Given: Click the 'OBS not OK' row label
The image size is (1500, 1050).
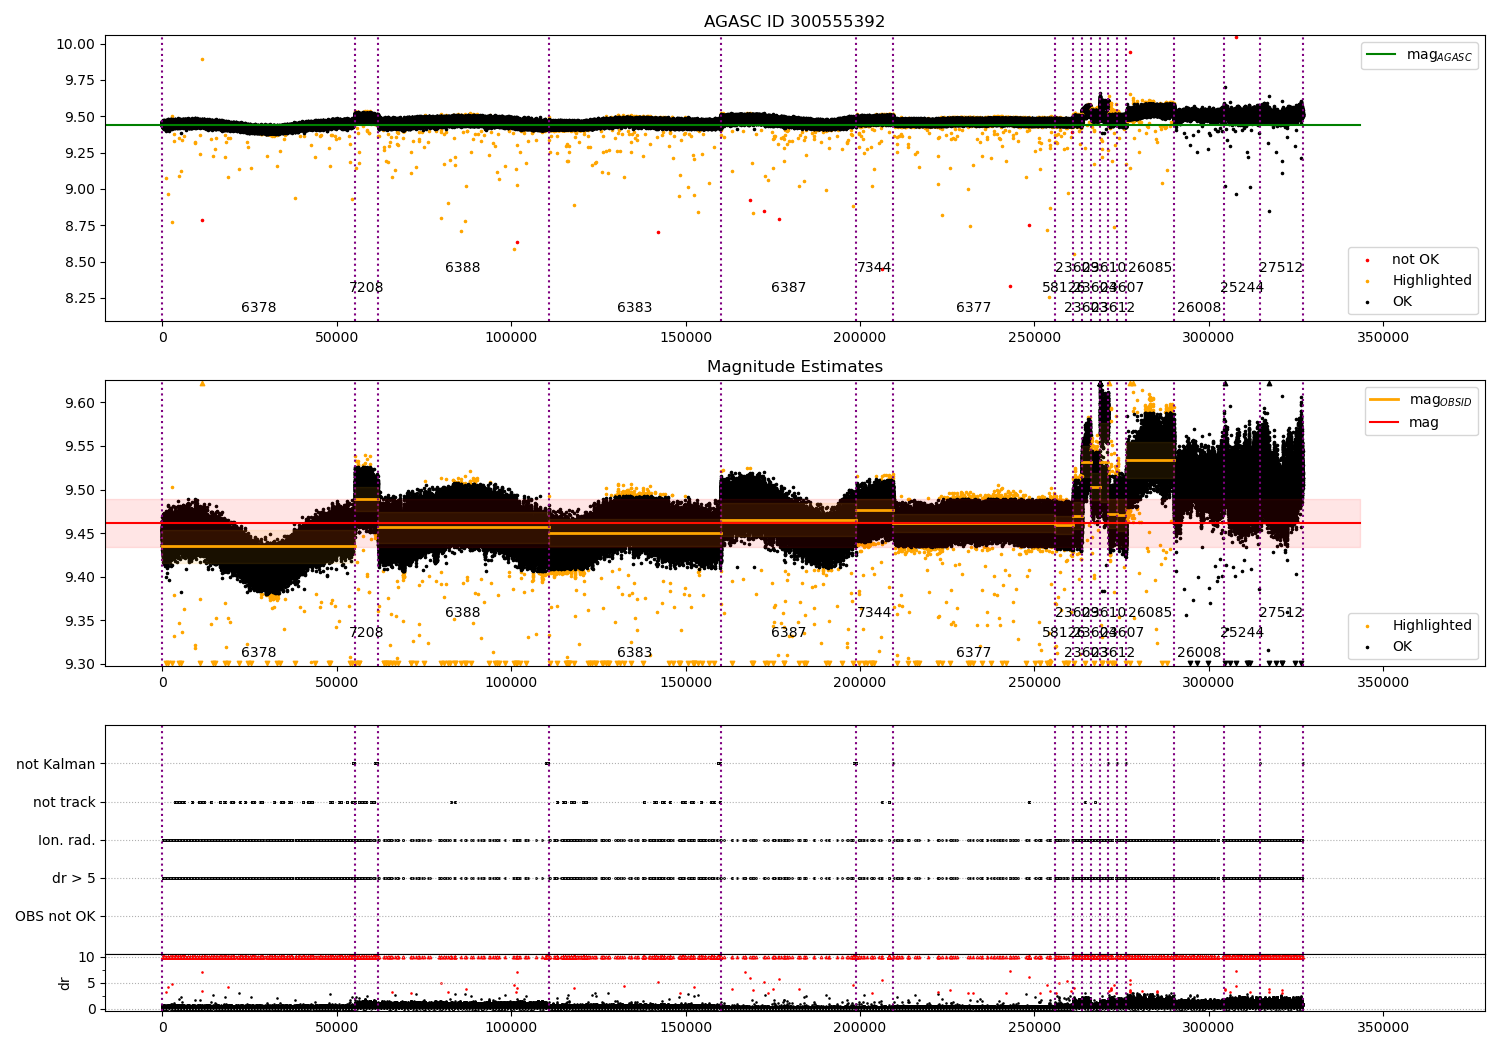Looking at the screenshot, I should pyautogui.click(x=55, y=916).
